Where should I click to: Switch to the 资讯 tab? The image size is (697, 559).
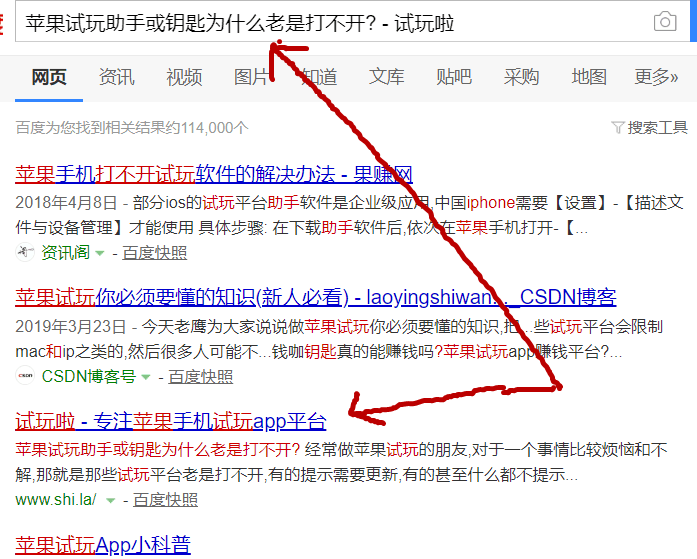click(116, 77)
